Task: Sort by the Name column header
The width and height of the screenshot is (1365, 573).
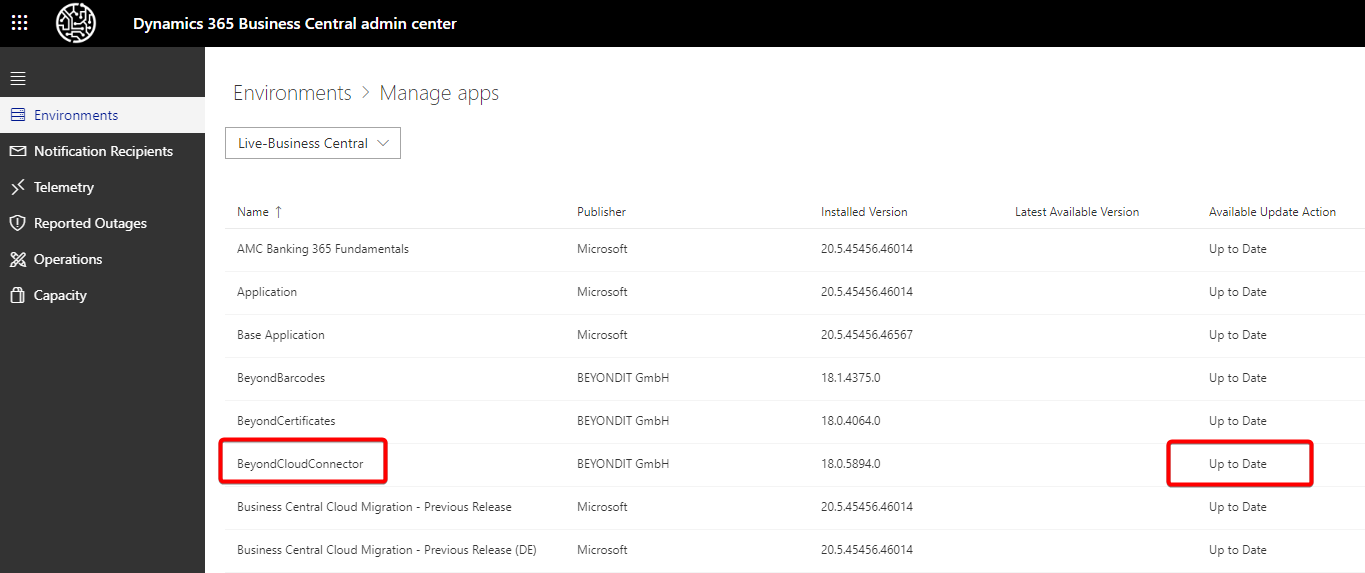Action: [x=253, y=212]
